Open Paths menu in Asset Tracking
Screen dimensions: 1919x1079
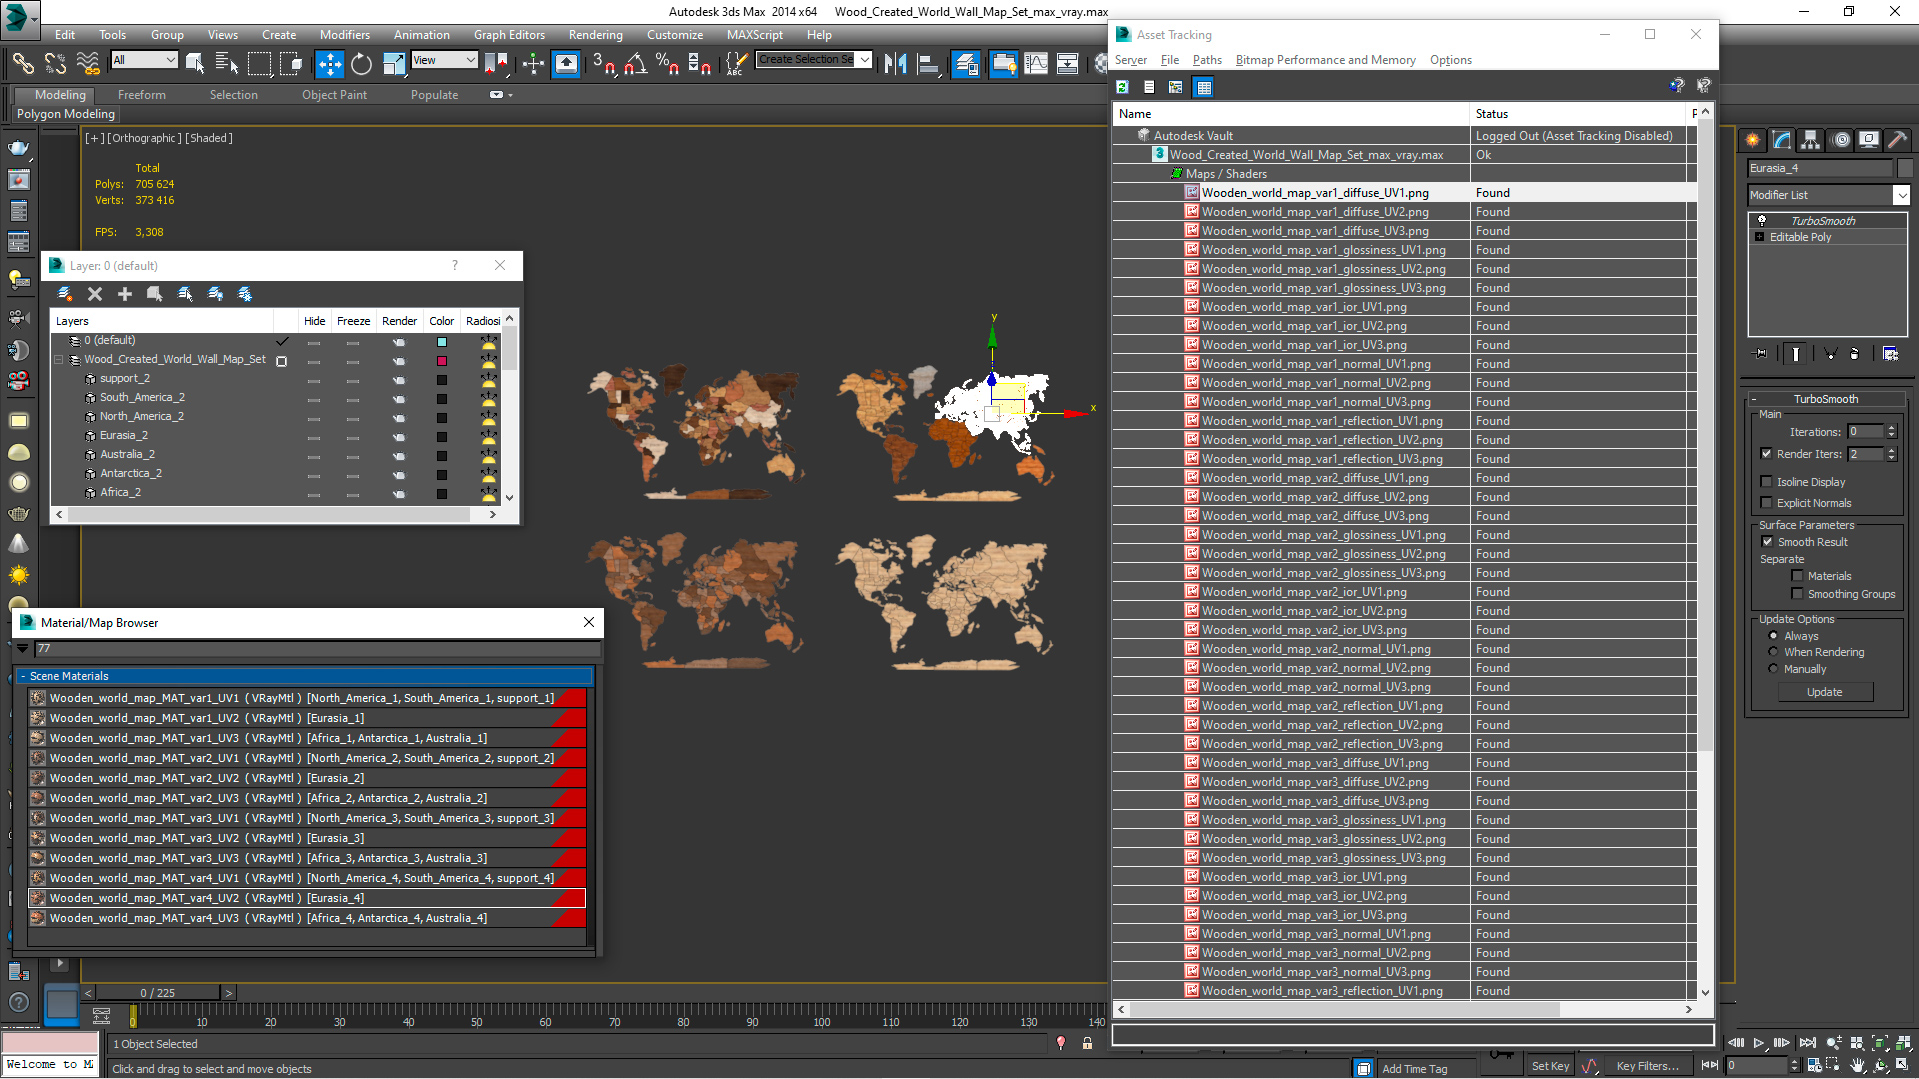pos(1207,60)
